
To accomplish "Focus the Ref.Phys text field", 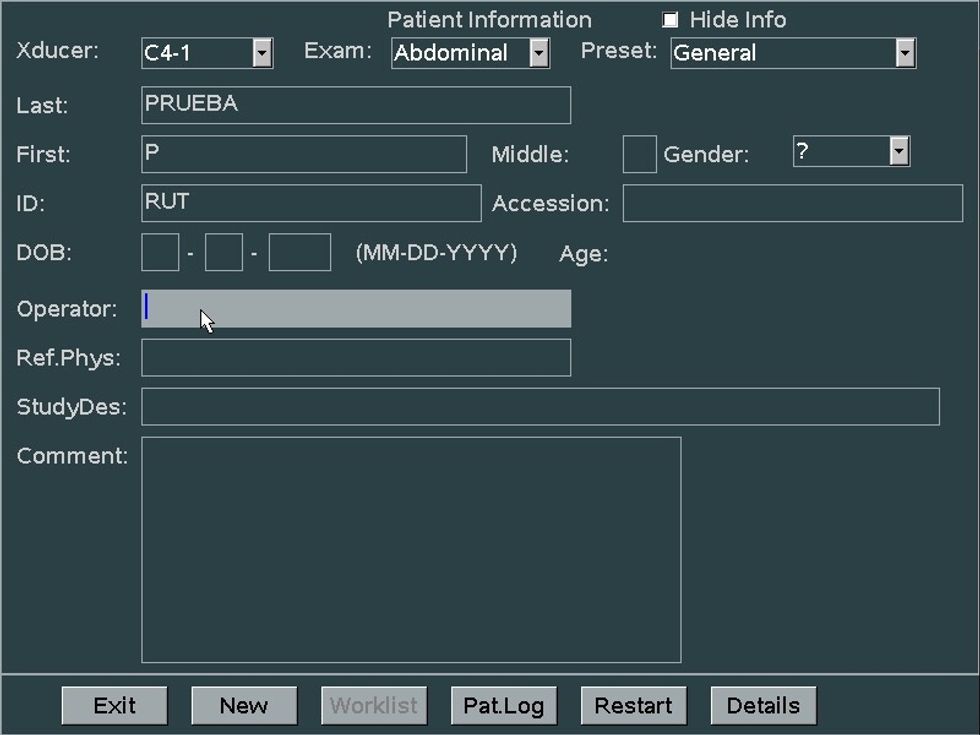I will pyautogui.click(x=356, y=358).
